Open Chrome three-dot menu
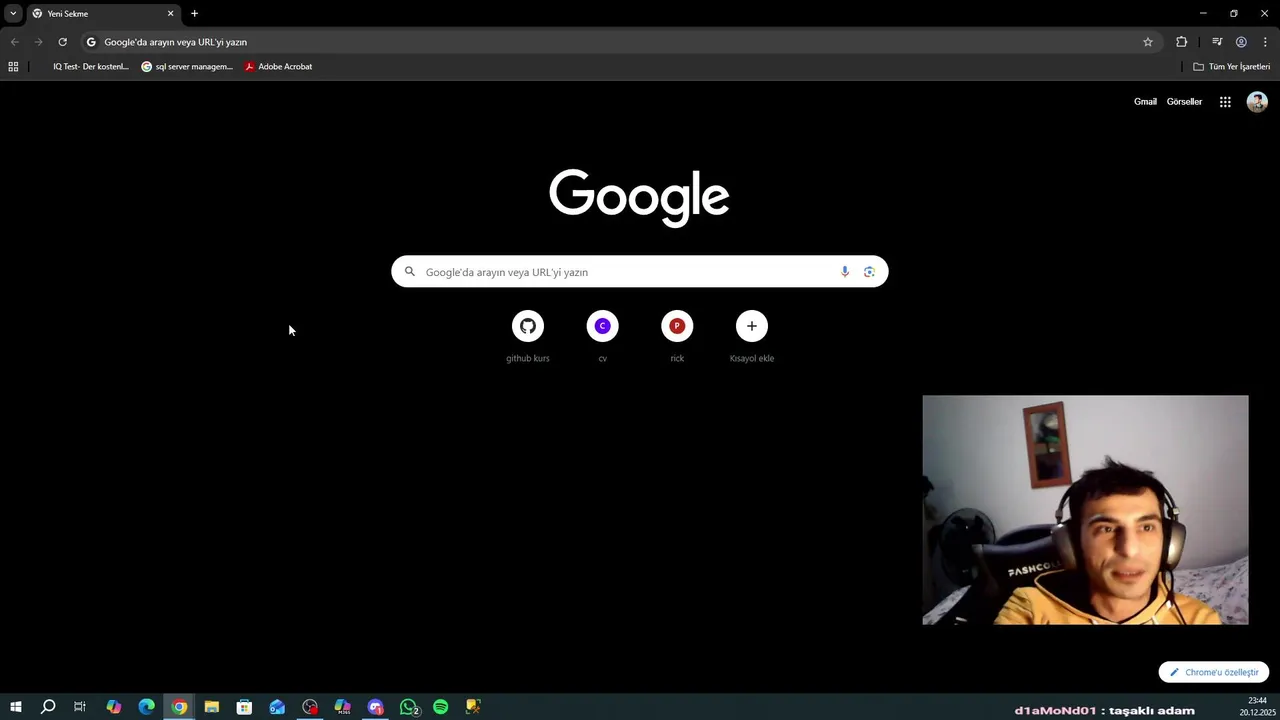 coord(1265,42)
